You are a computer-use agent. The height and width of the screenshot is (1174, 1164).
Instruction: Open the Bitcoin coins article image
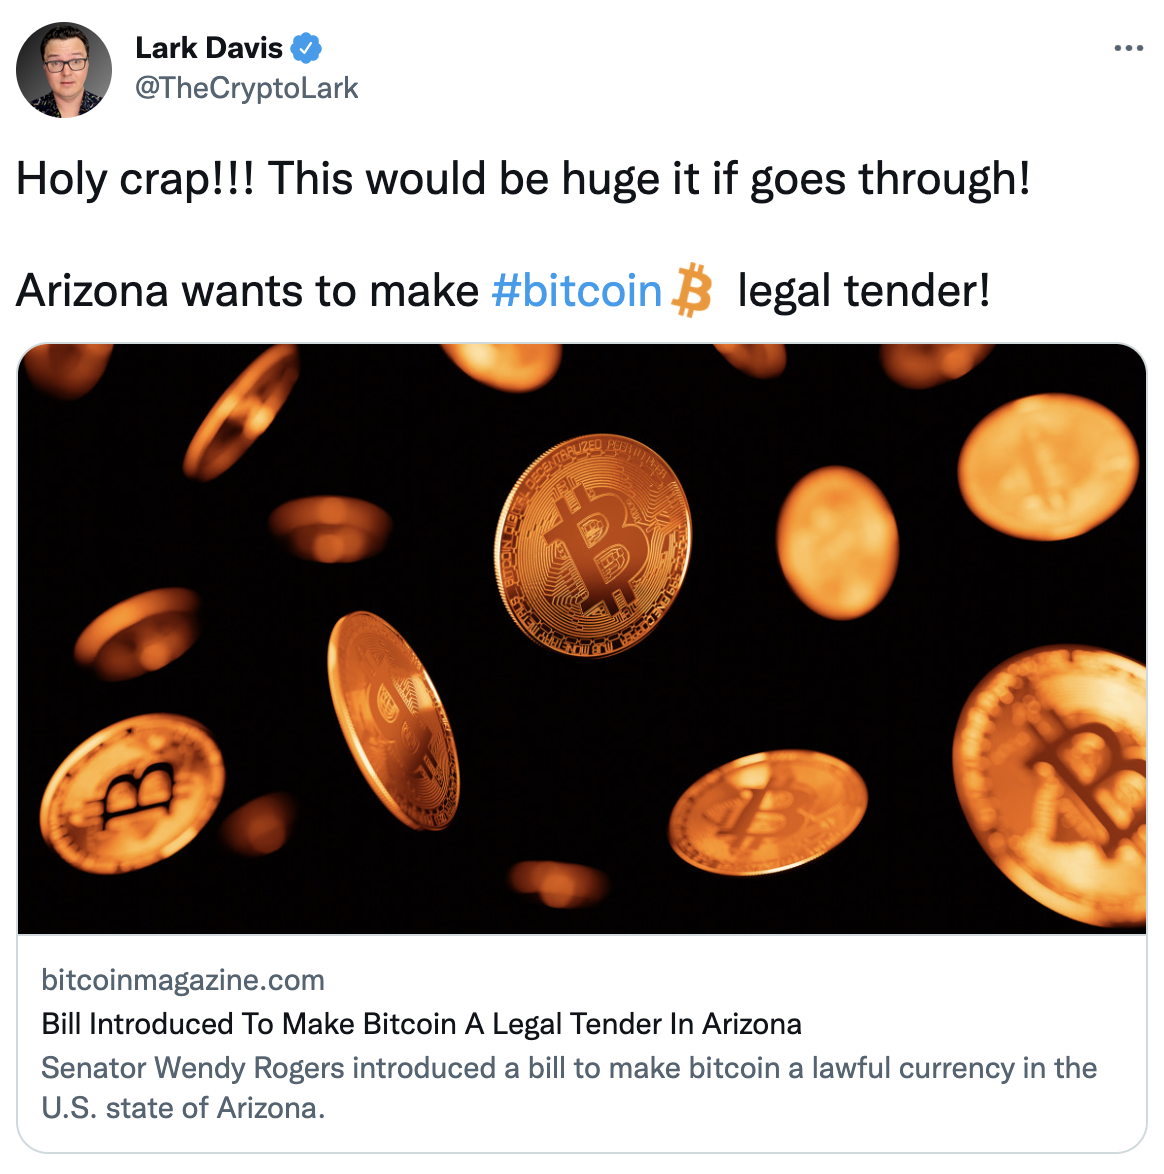[582, 639]
